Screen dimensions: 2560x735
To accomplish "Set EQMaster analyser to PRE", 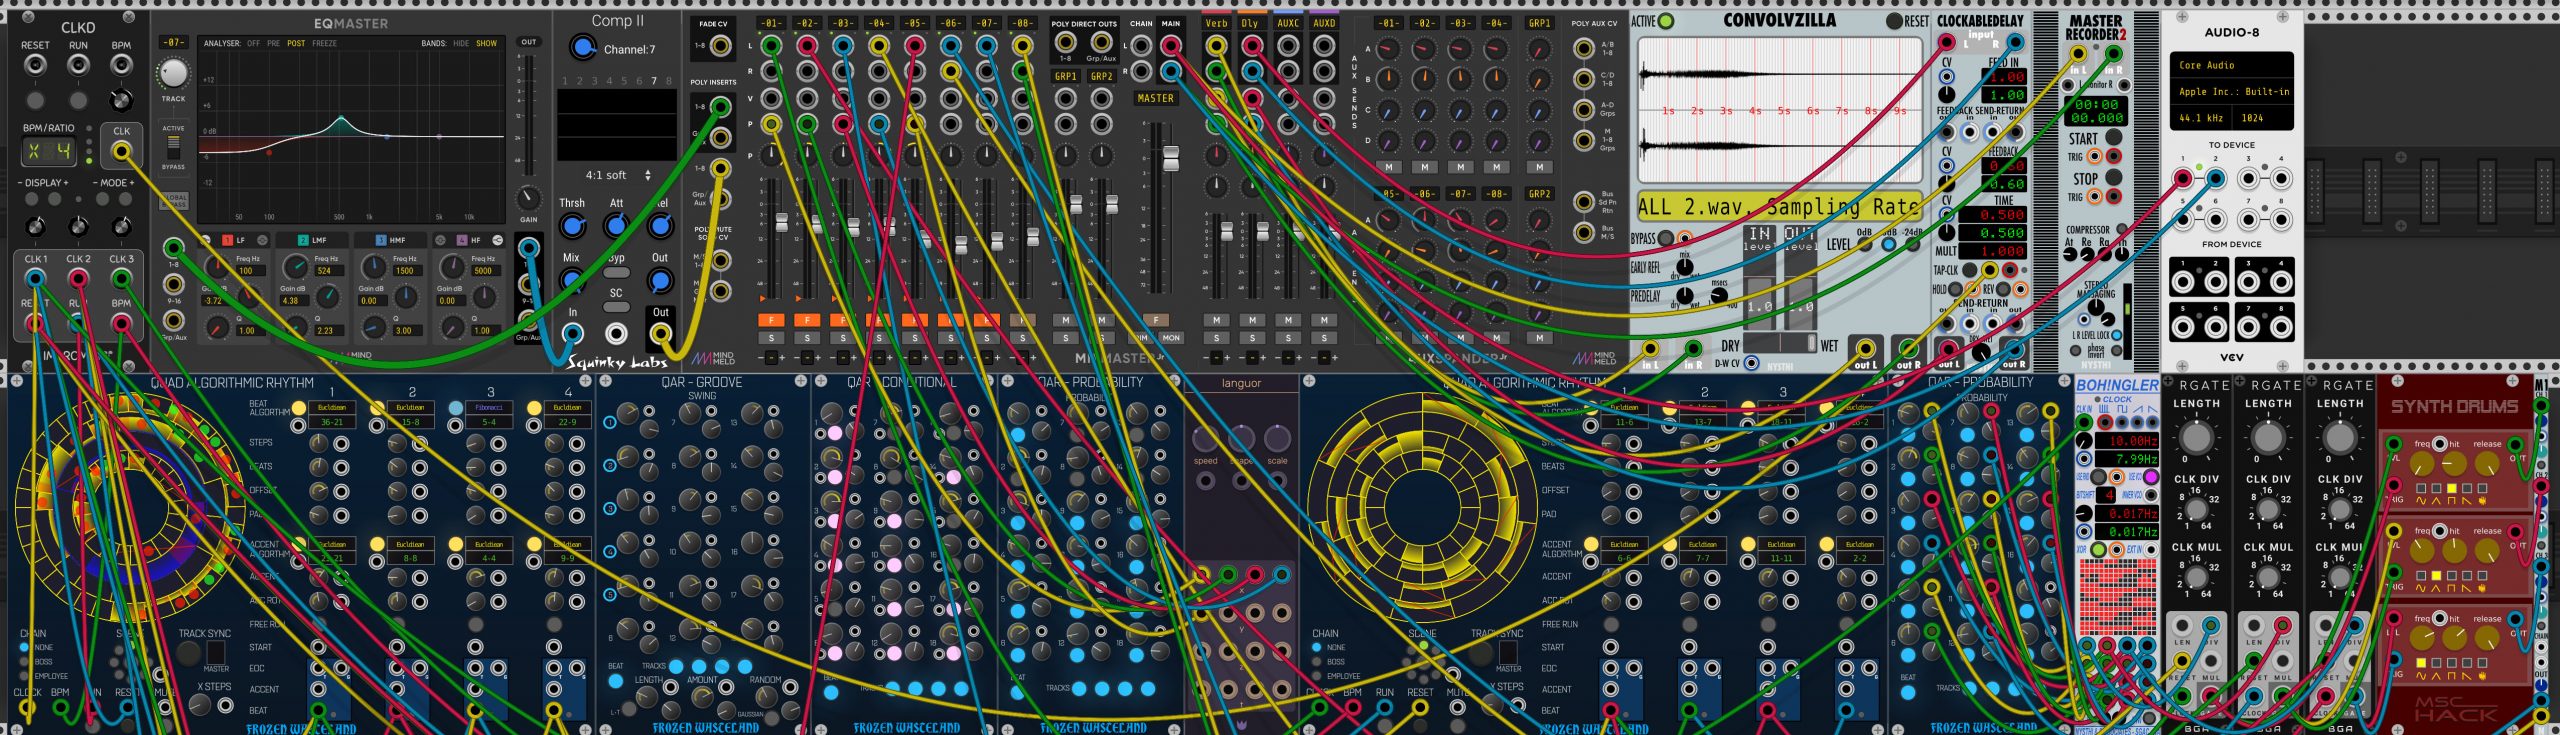I will click(x=273, y=43).
